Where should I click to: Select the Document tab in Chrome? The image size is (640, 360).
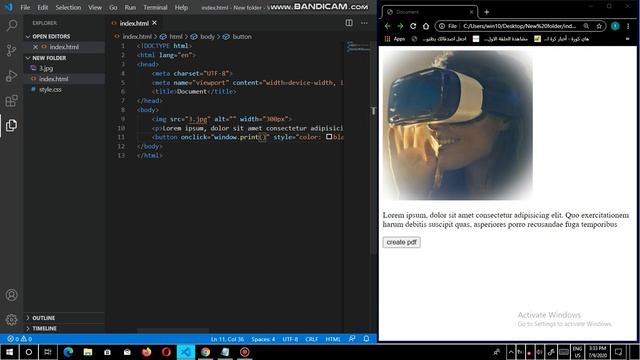pos(429,12)
